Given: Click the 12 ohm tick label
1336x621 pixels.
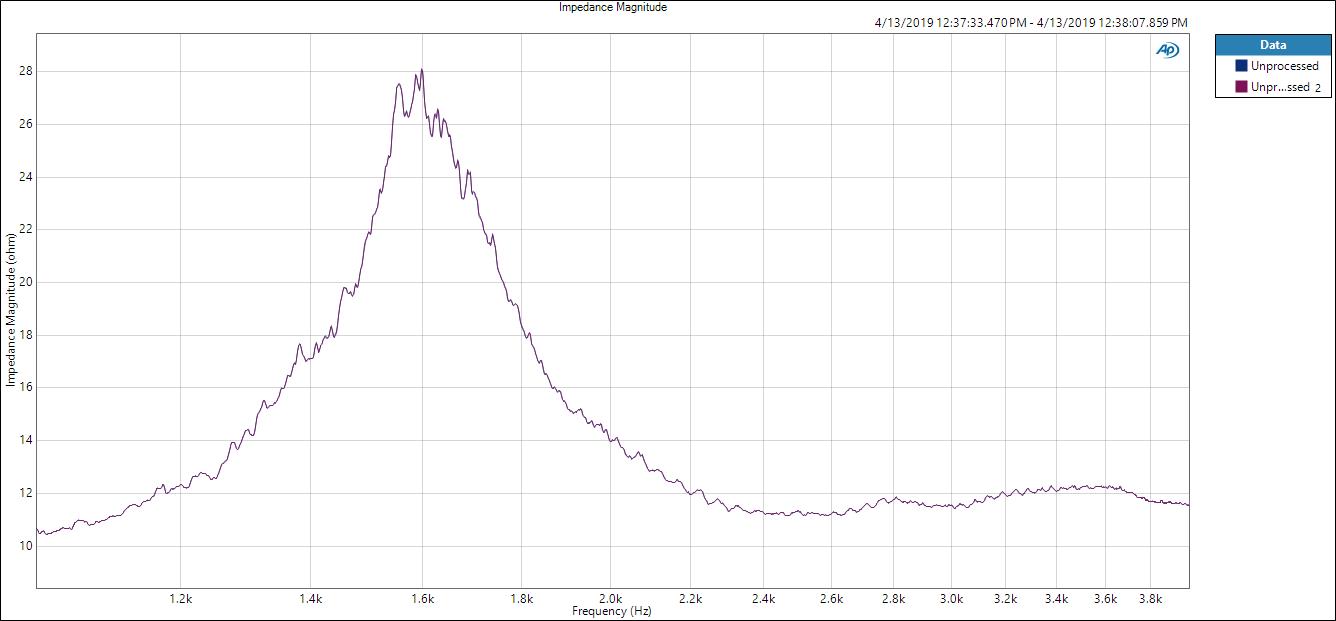Looking at the screenshot, I should pyautogui.click(x=26, y=493).
